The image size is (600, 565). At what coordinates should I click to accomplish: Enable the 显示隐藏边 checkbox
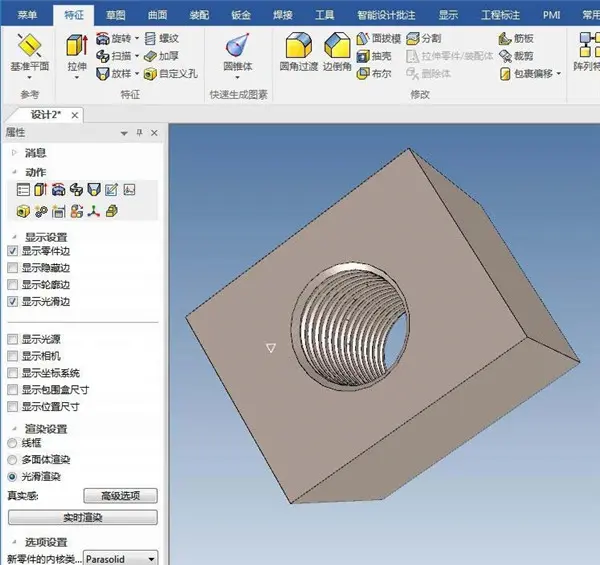pos(12,268)
